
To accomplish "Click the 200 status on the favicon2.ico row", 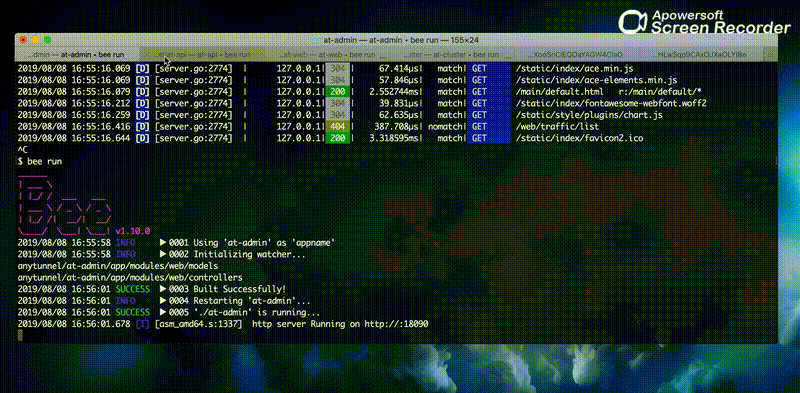I will click(x=338, y=138).
